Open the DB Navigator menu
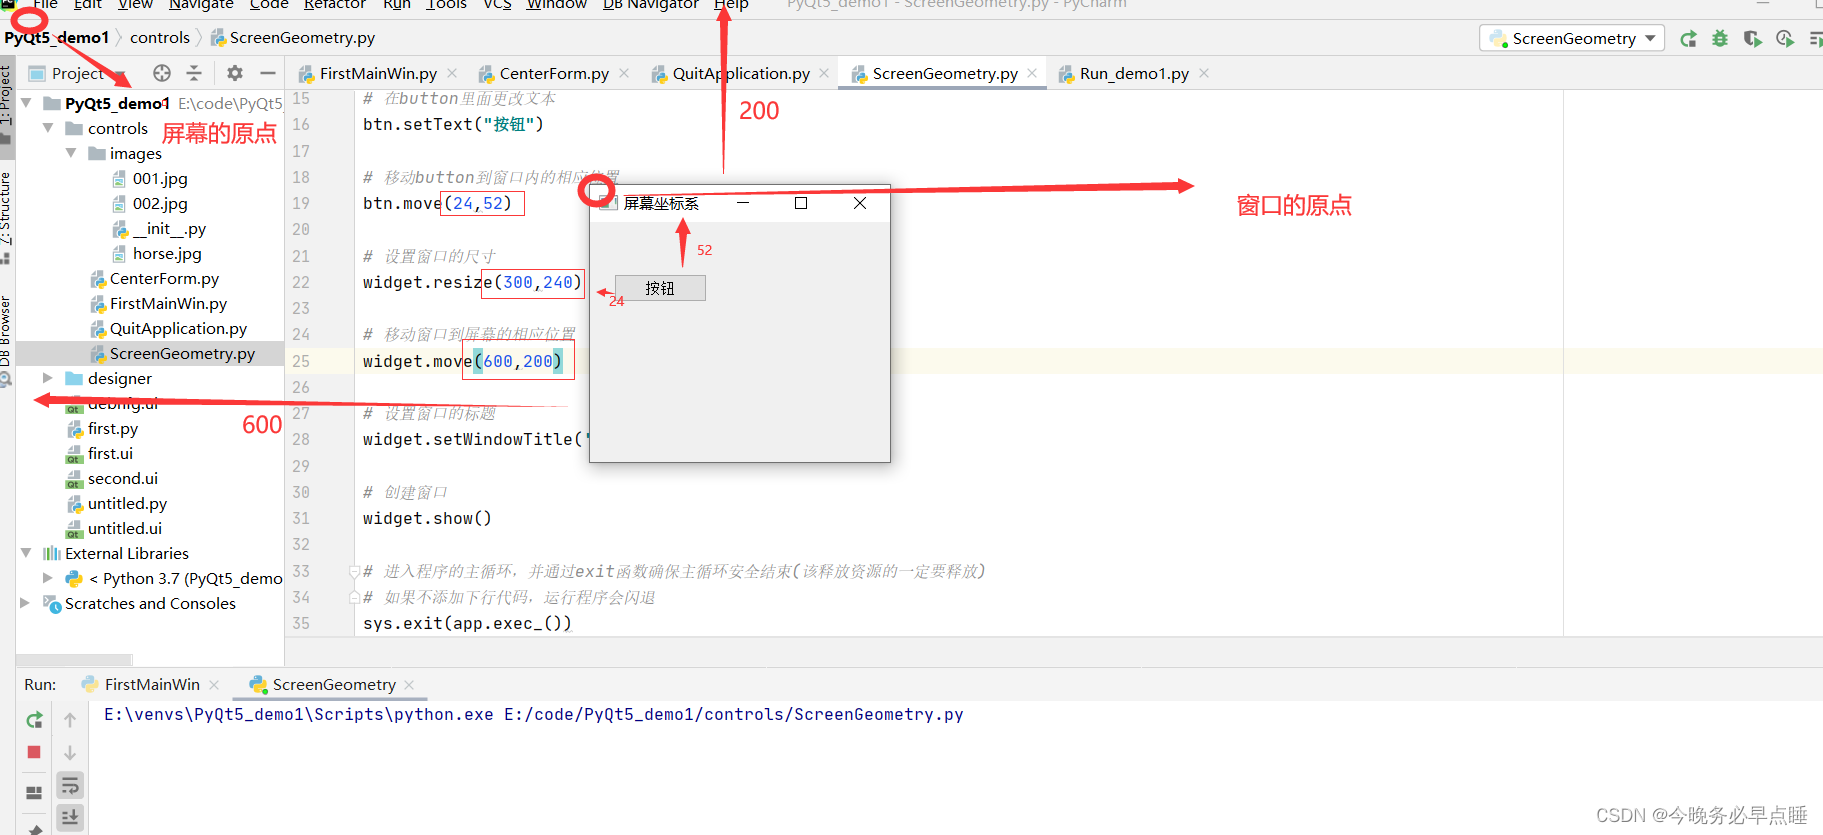Image resolution: width=1823 pixels, height=835 pixels. [x=651, y=5]
